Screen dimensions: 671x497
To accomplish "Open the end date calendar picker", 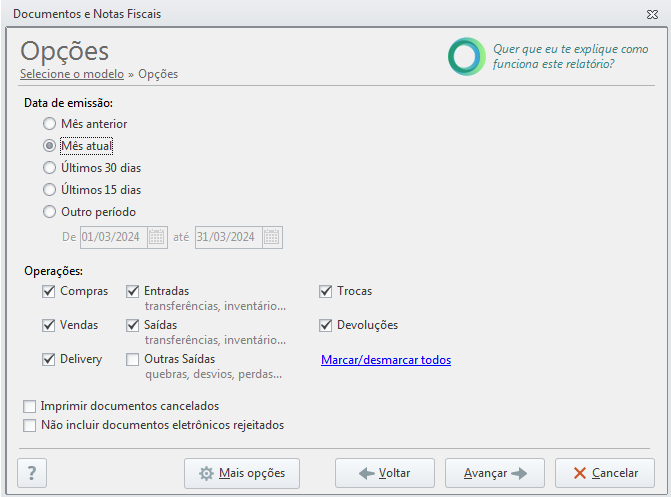I will 272,237.
